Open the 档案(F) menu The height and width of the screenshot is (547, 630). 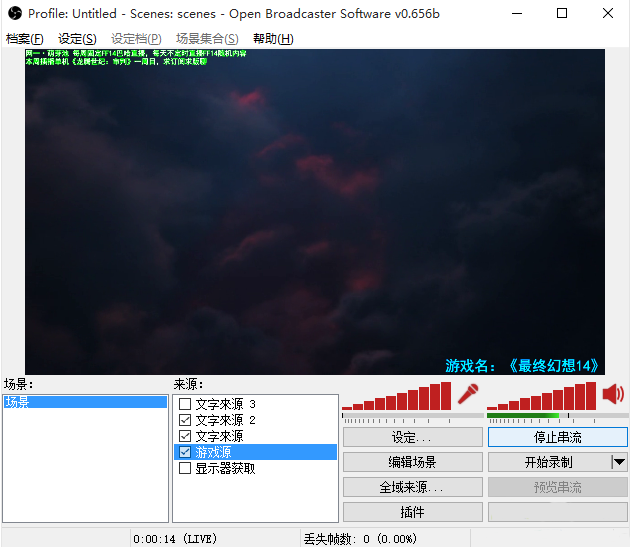25,39
